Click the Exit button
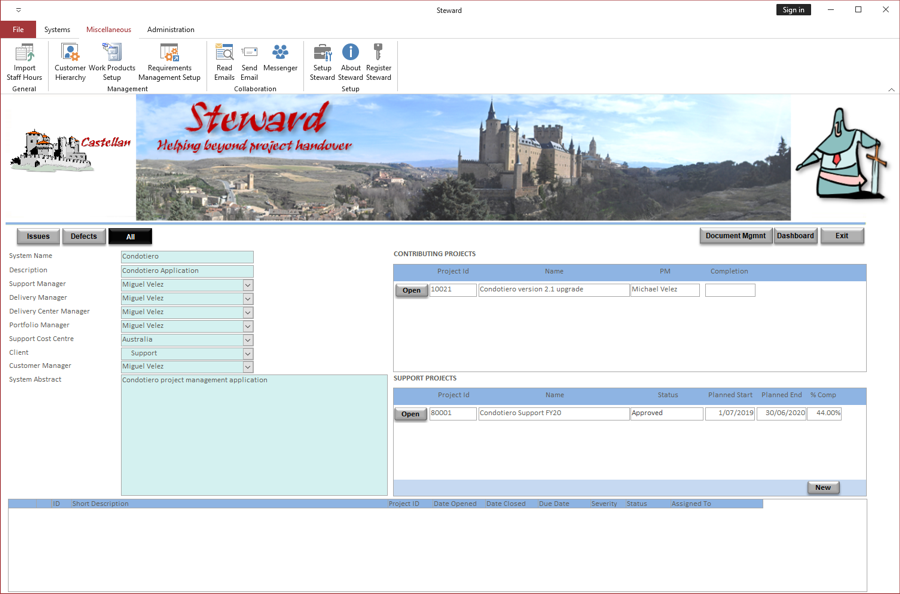This screenshot has width=900, height=594. pos(842,236)
